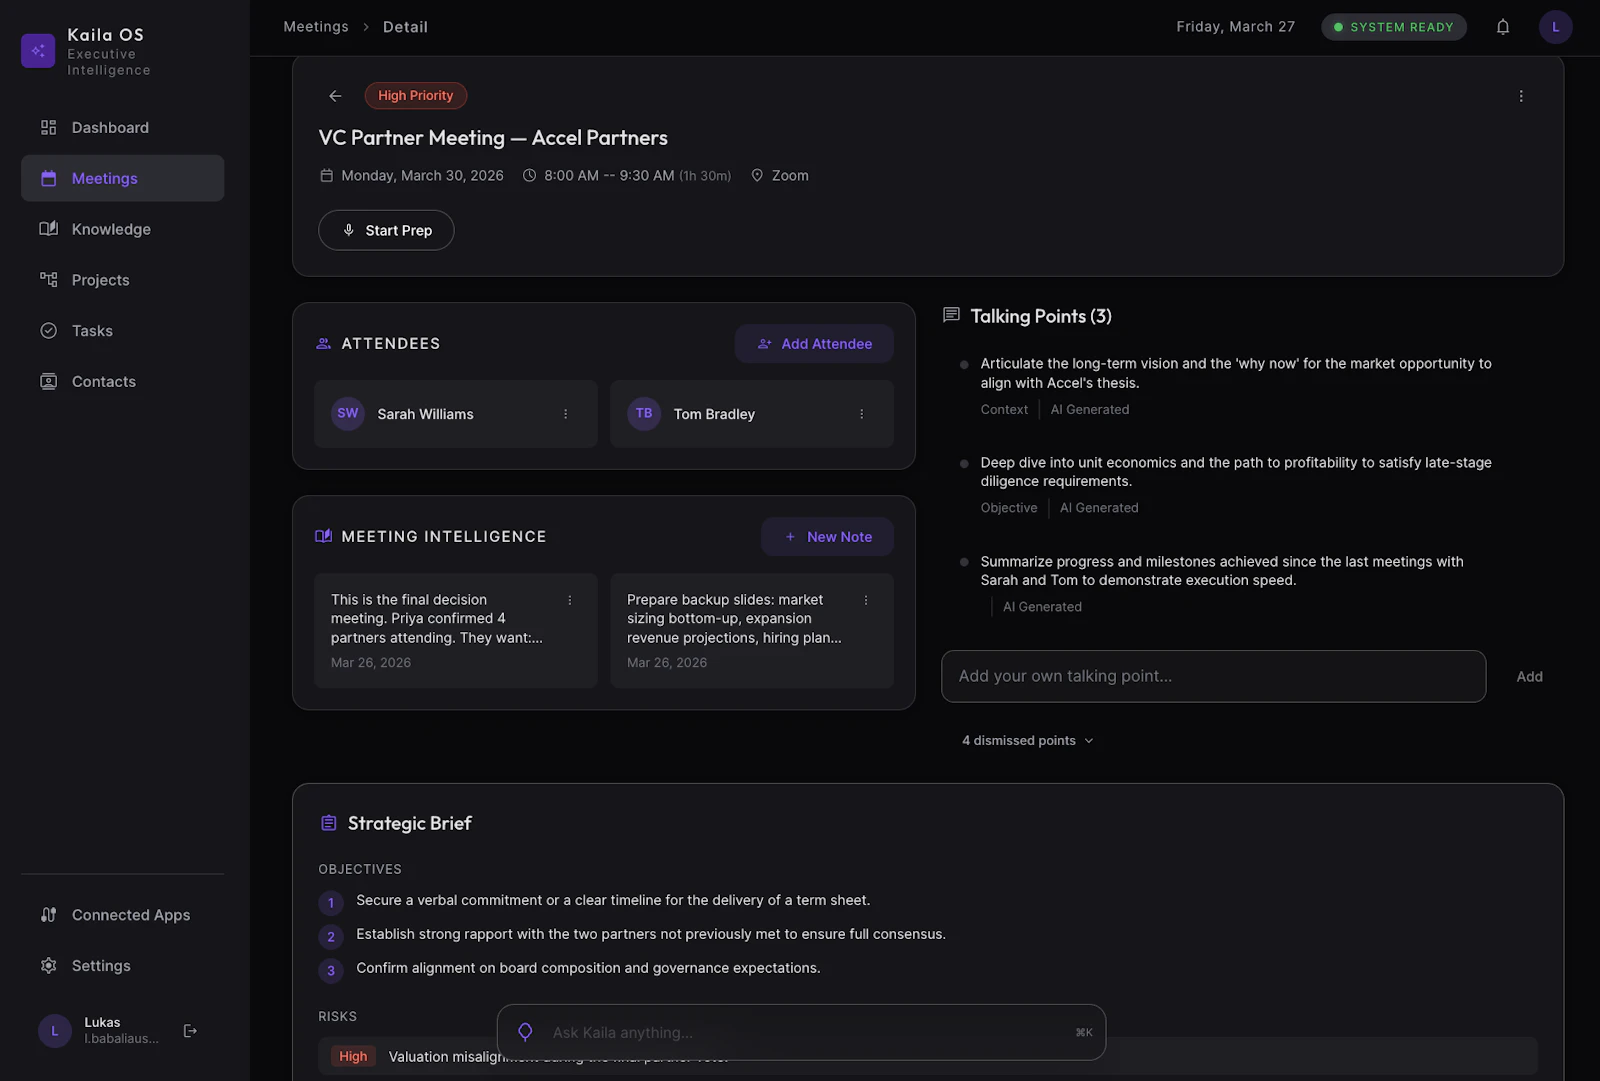Click the Objective tag under second talking point

pyautogui.click(x=1009, y=508)
